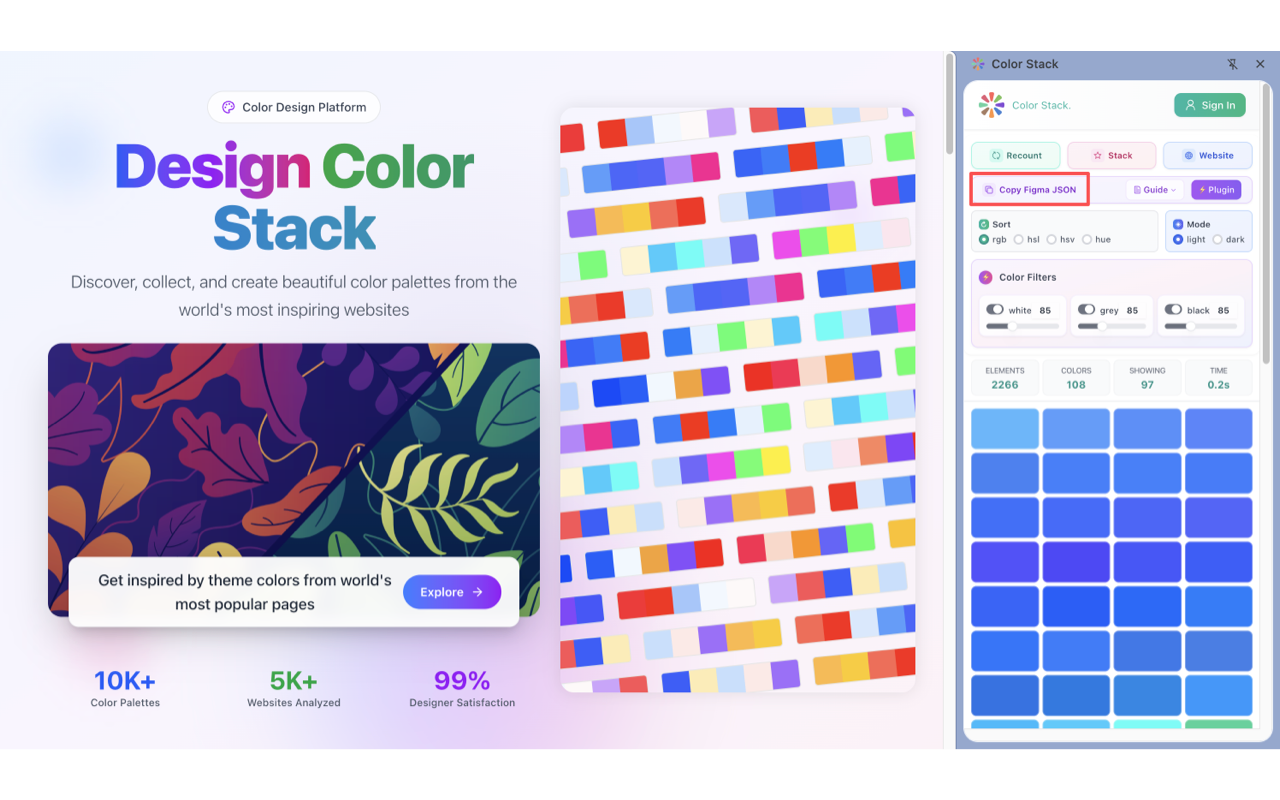Image resolution: width=1280 pixels, height=800 pixels.
Task: Click the white filter threshold slider
Action: tap(1022, 326)
